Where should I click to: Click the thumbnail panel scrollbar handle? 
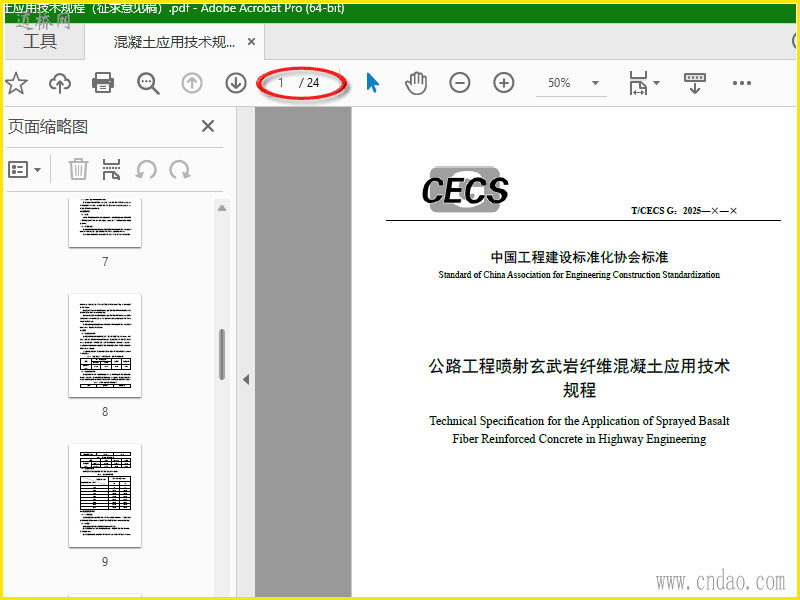[222, 355]
